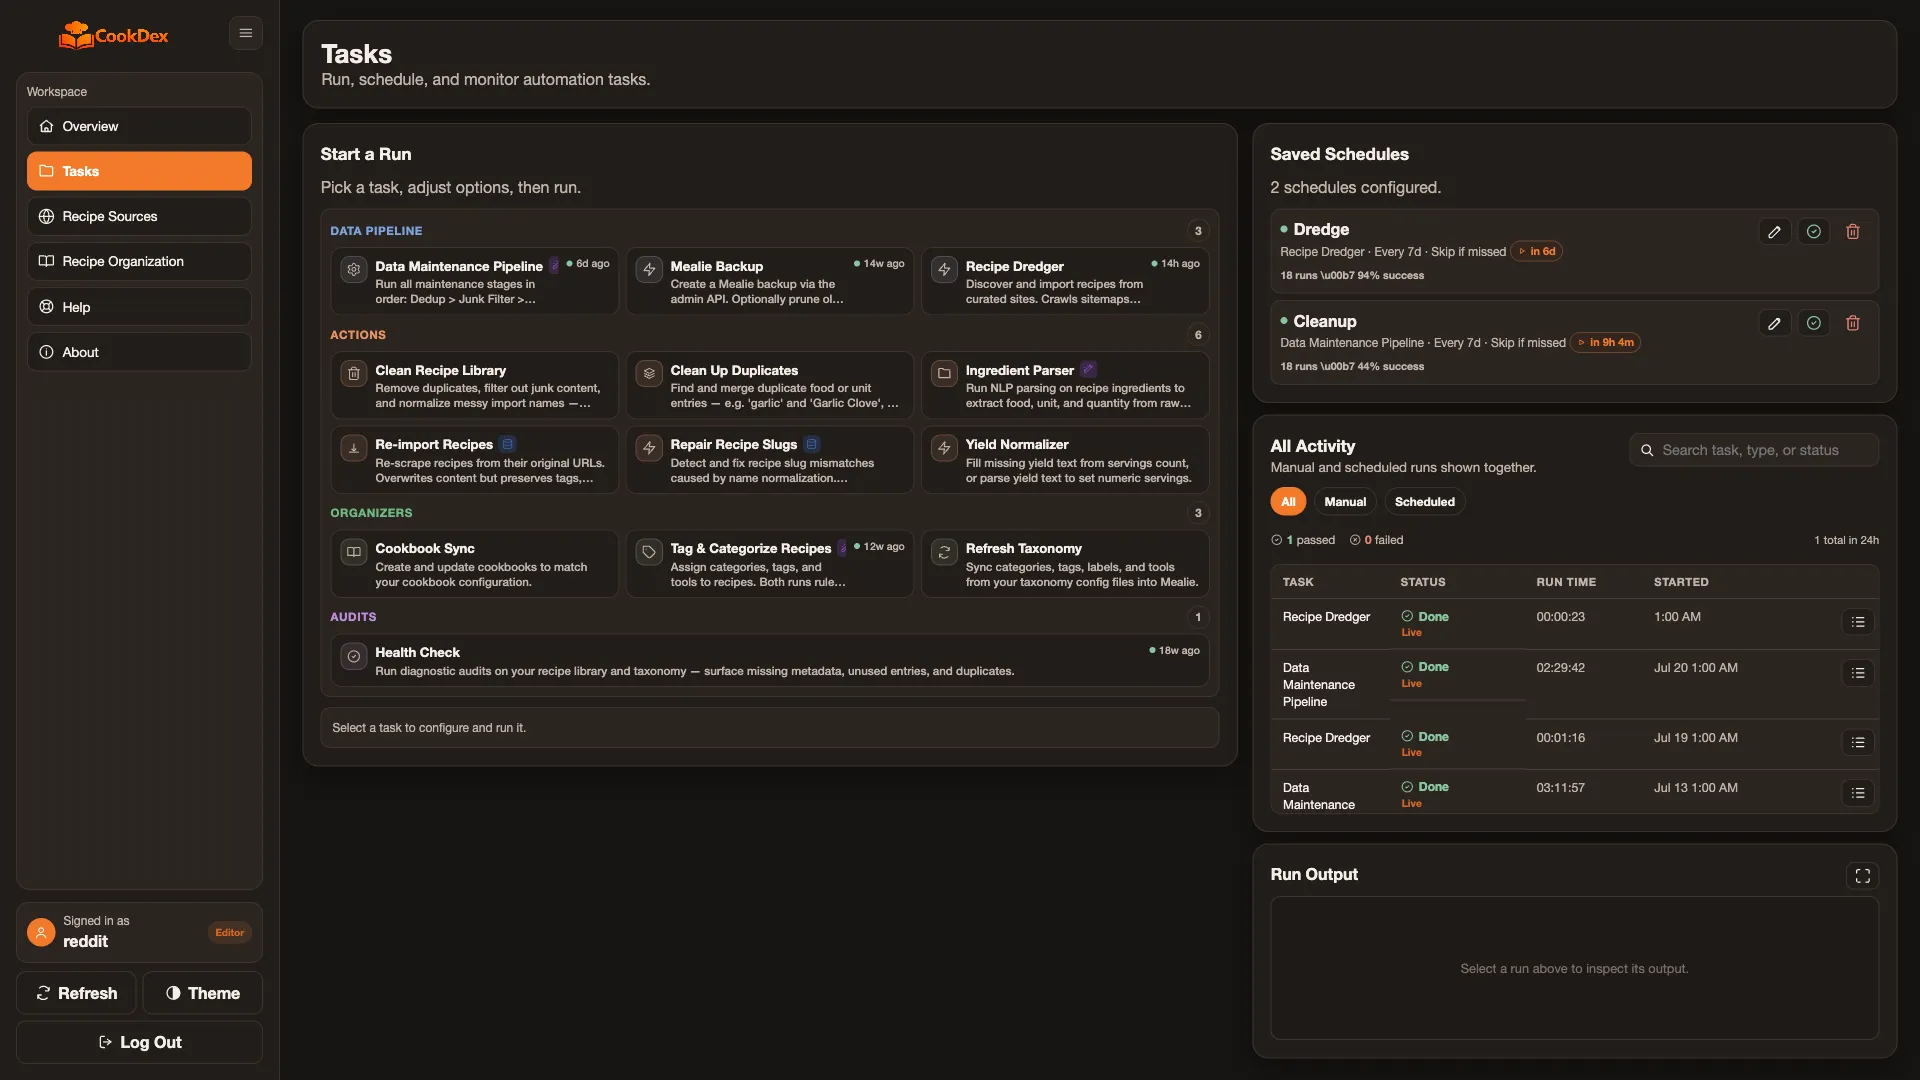Open the Overview page
The height and width of the screenshot is (1080, 1920).
click(x=139, y=126)
